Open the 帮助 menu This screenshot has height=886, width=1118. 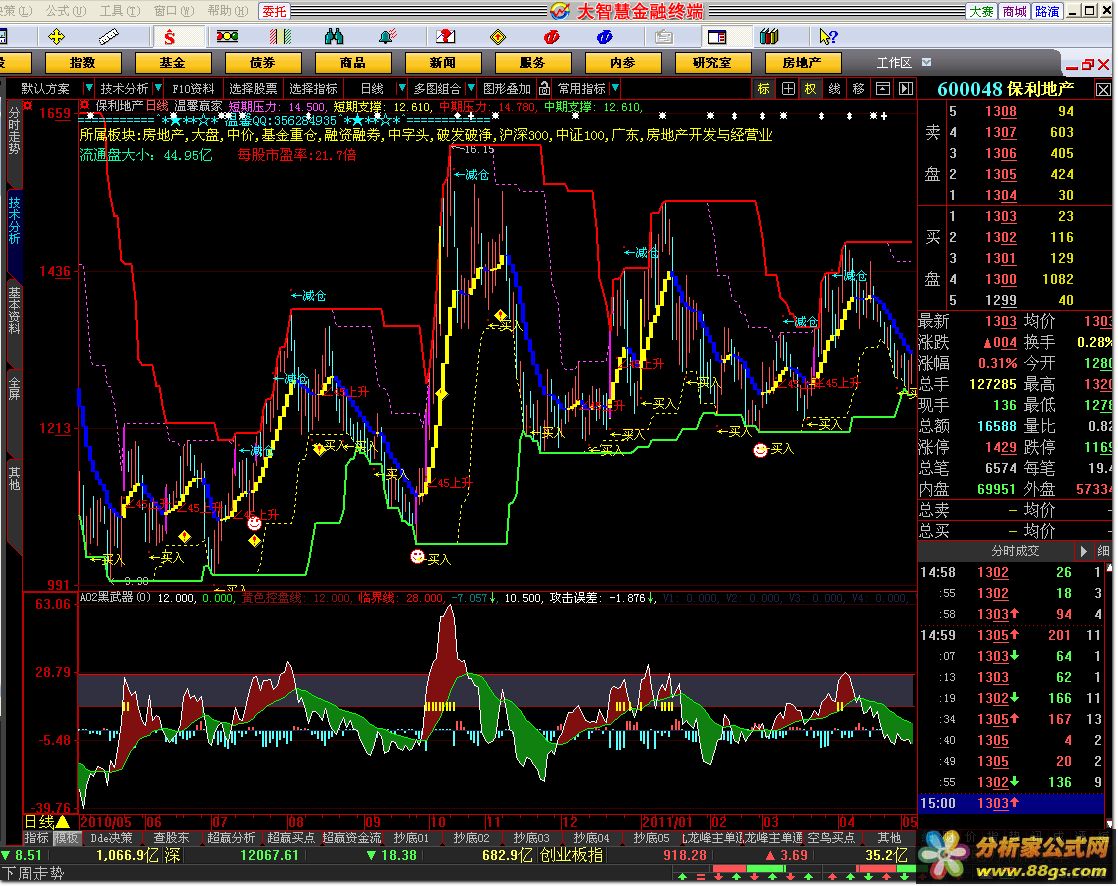(x=227, y=11)
